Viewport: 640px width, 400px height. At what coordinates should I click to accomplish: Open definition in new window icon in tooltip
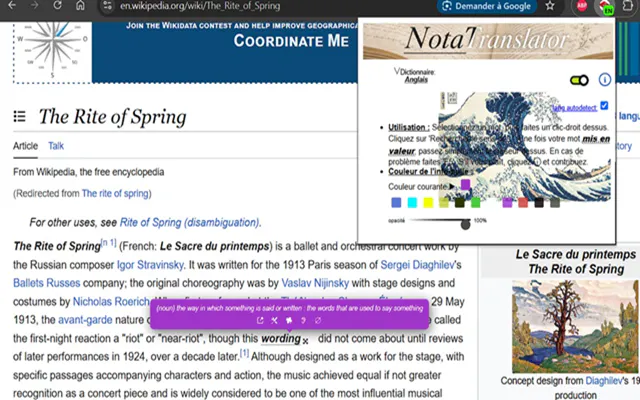pos(260,321)
